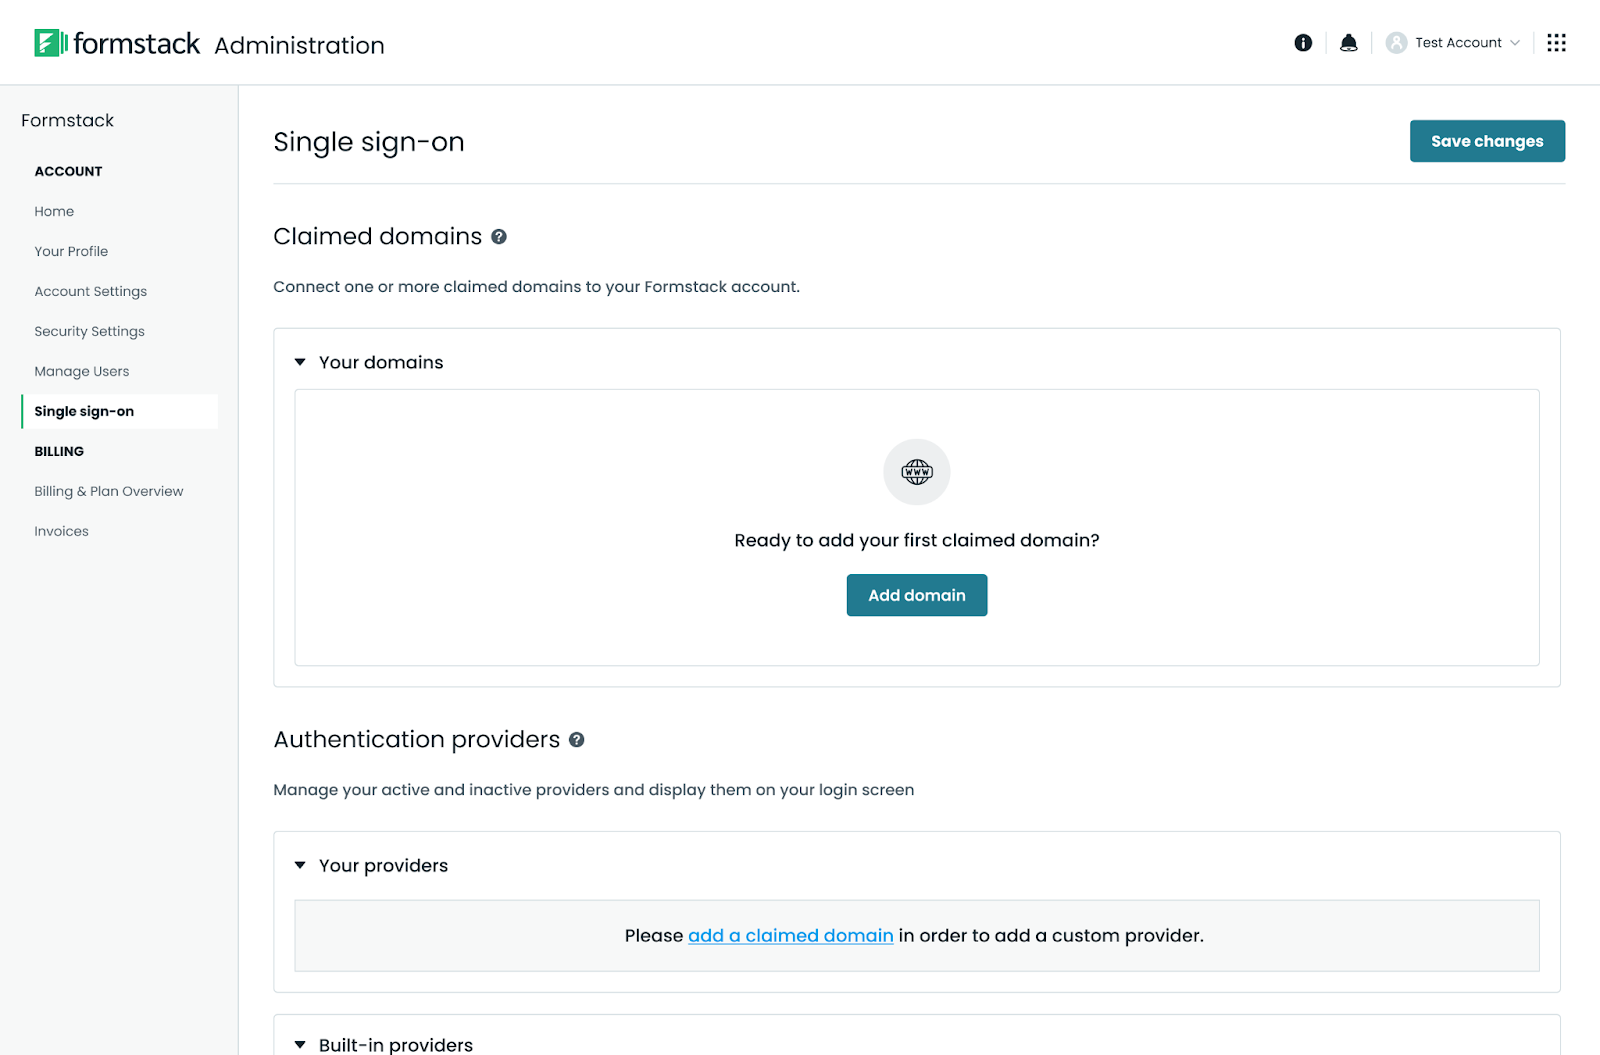Image resolution: width=1600 pixels, height=1055 pixels.
Task: Click the Test Account avatar icon
Action: 1397,43
